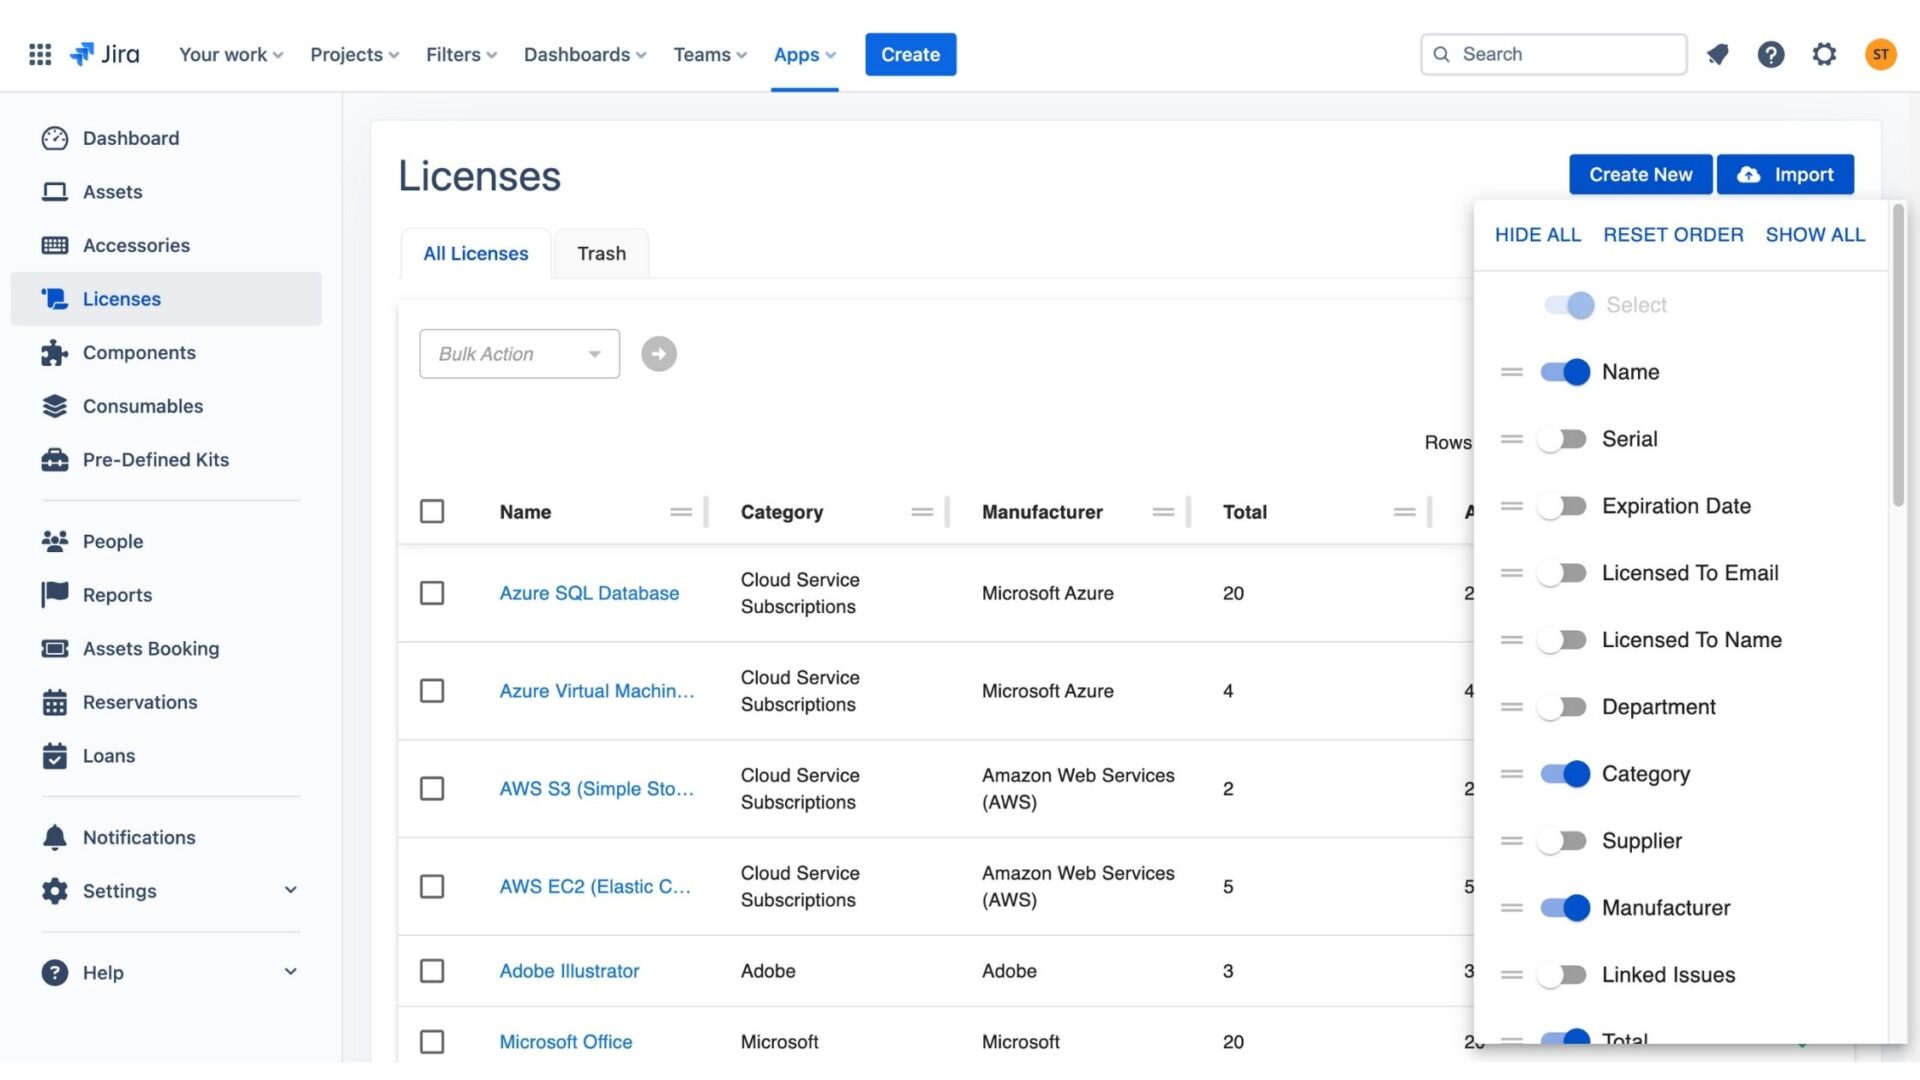Click the Azure SQL Database link

tap(588, 592)
